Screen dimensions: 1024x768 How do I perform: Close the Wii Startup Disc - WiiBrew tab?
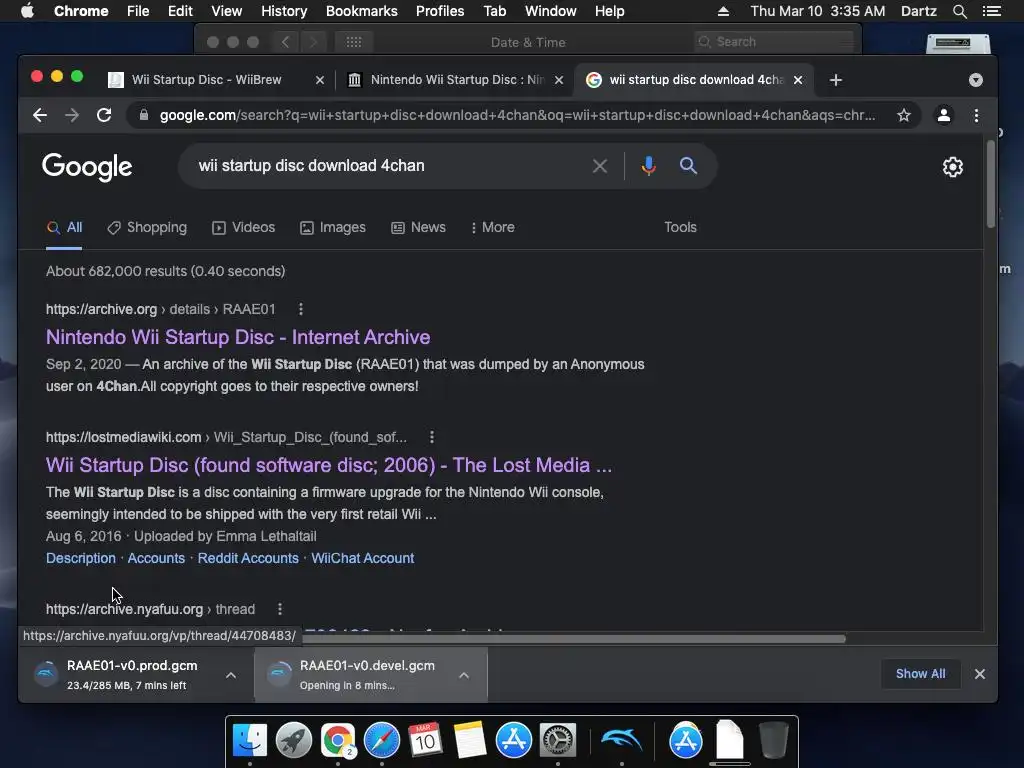[x=320, y=80]
